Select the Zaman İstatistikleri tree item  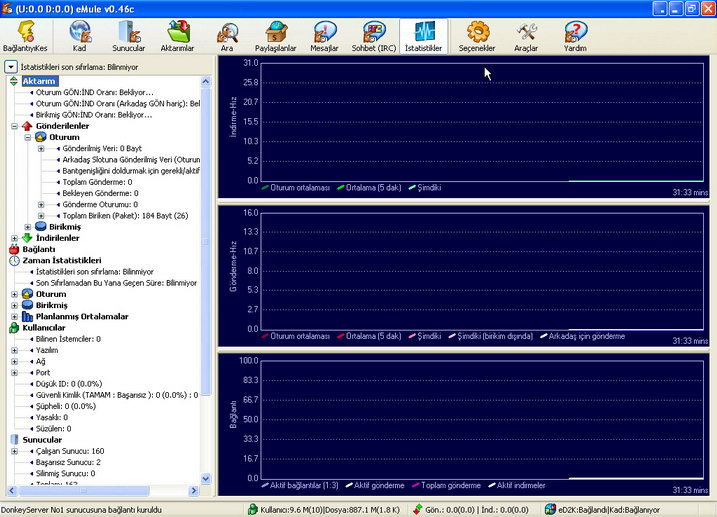coord(62,261)
